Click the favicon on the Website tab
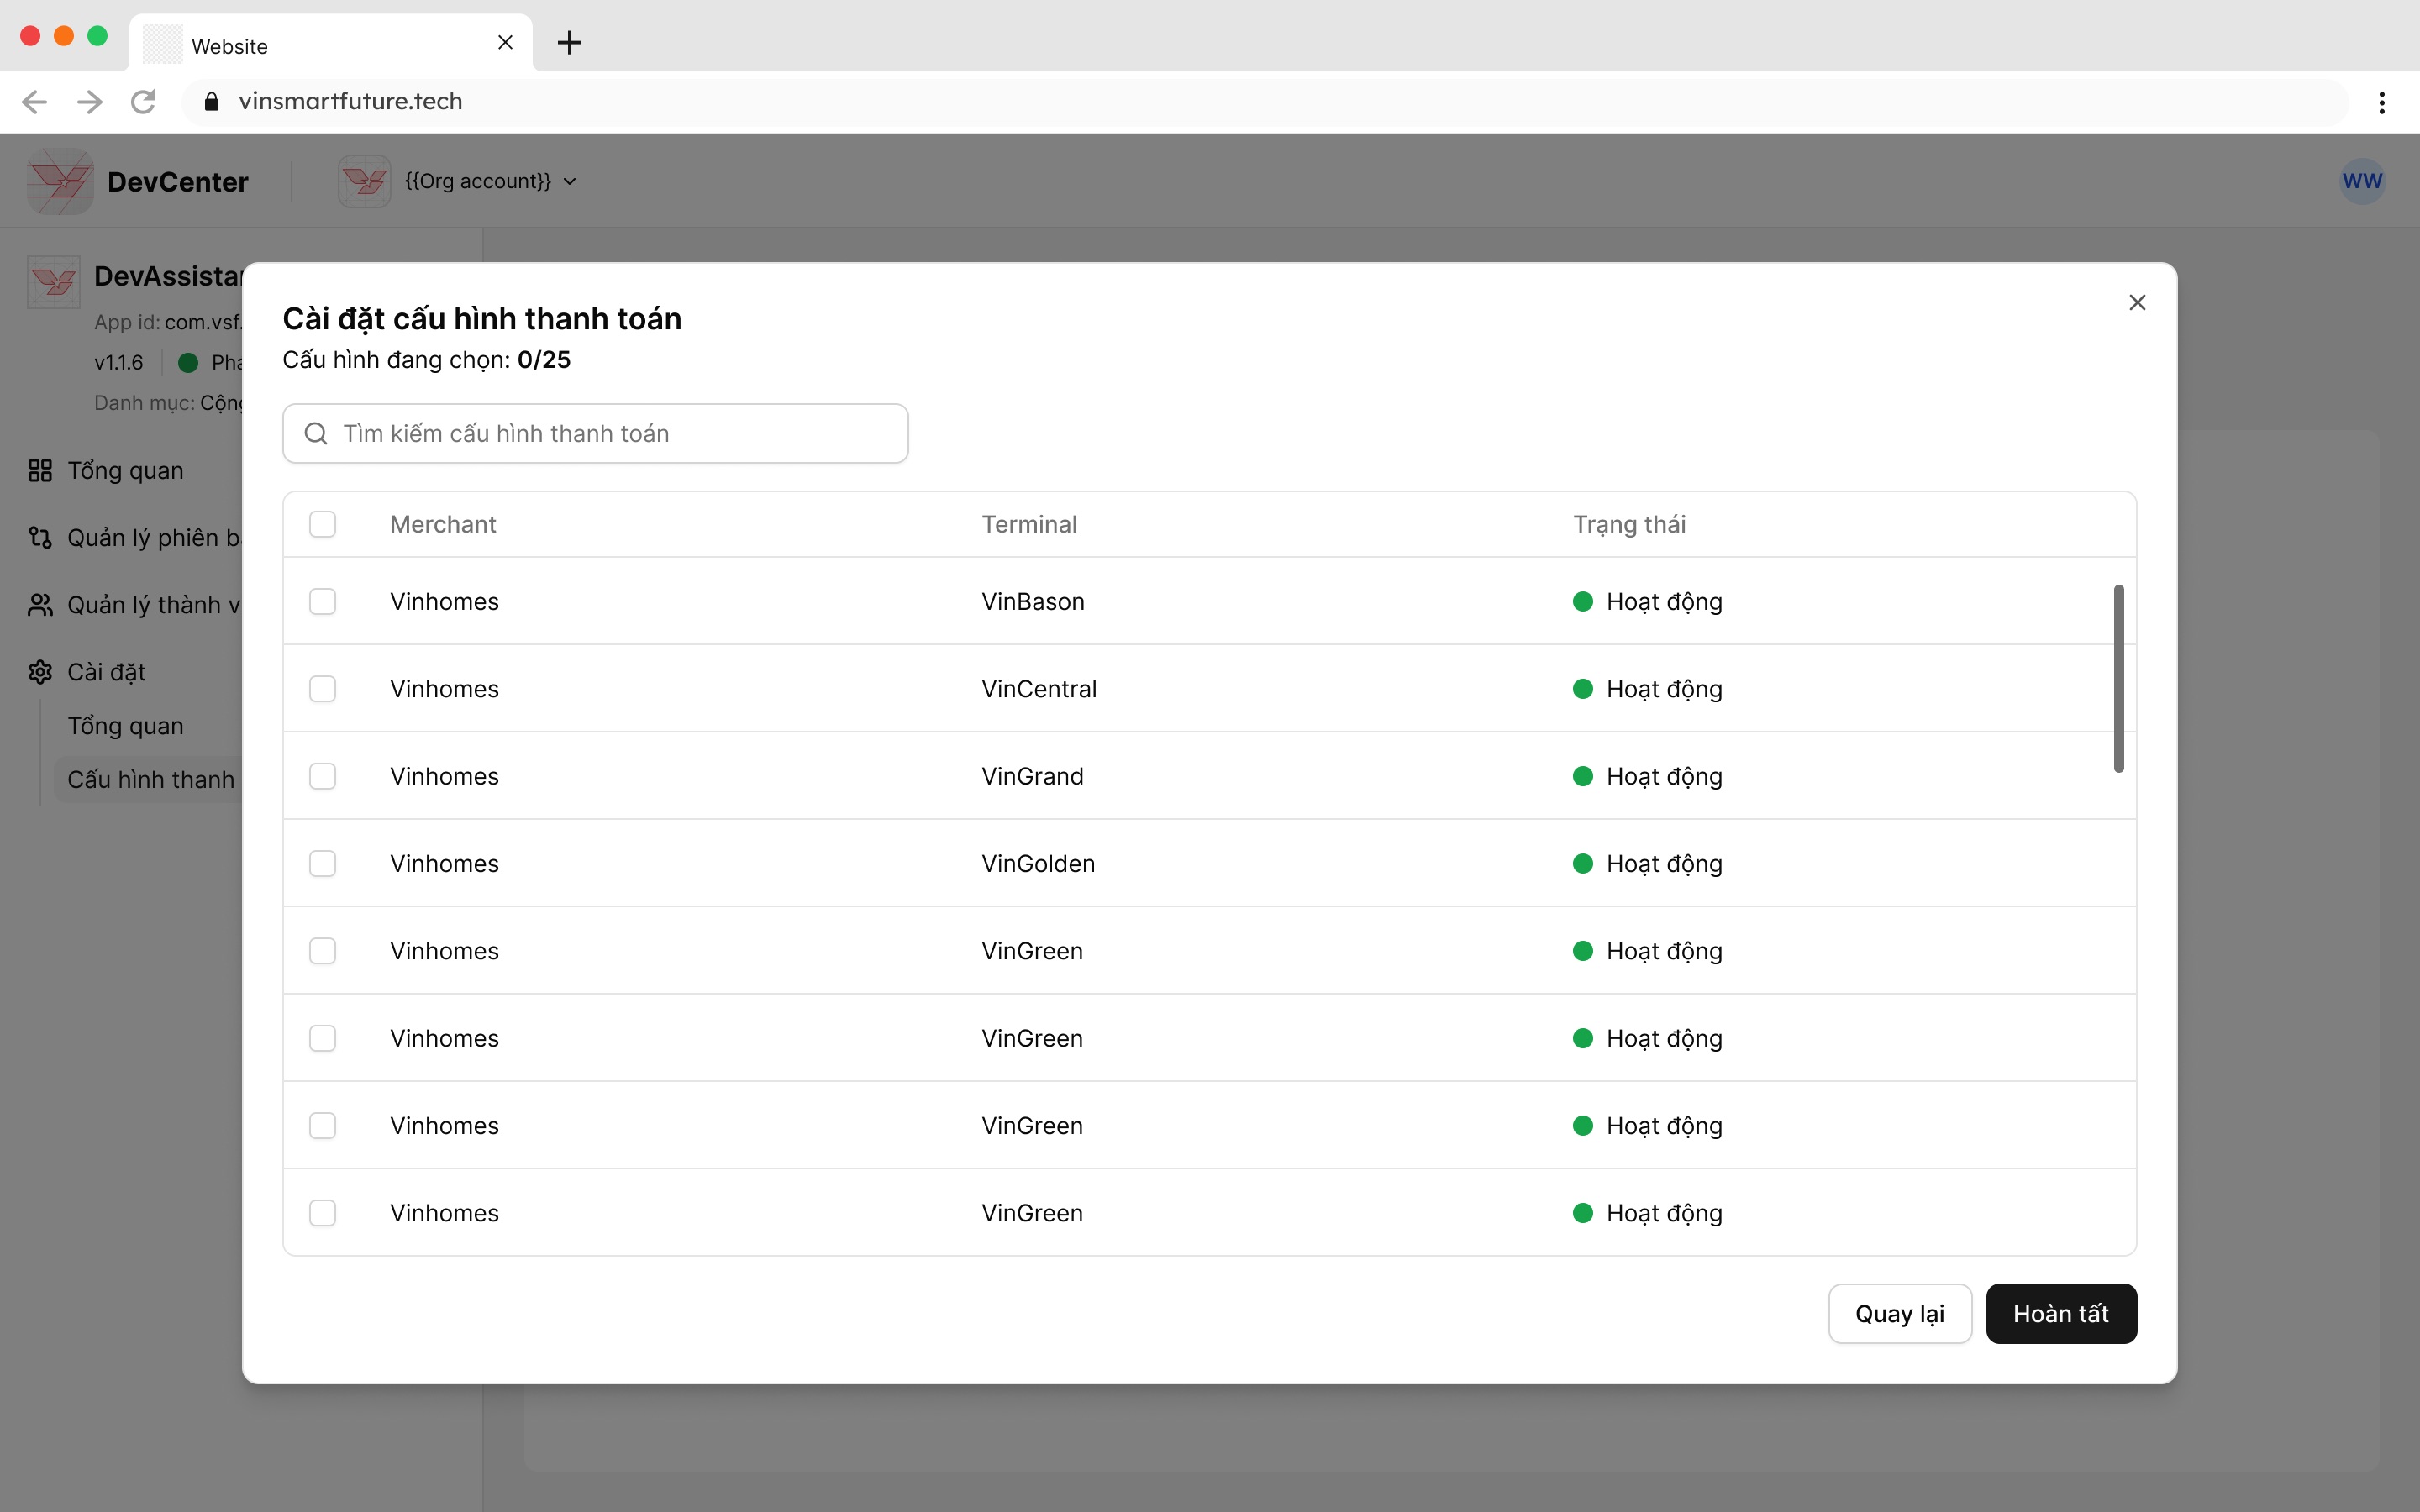The image size is (2420, 1512). click(162, 44)
